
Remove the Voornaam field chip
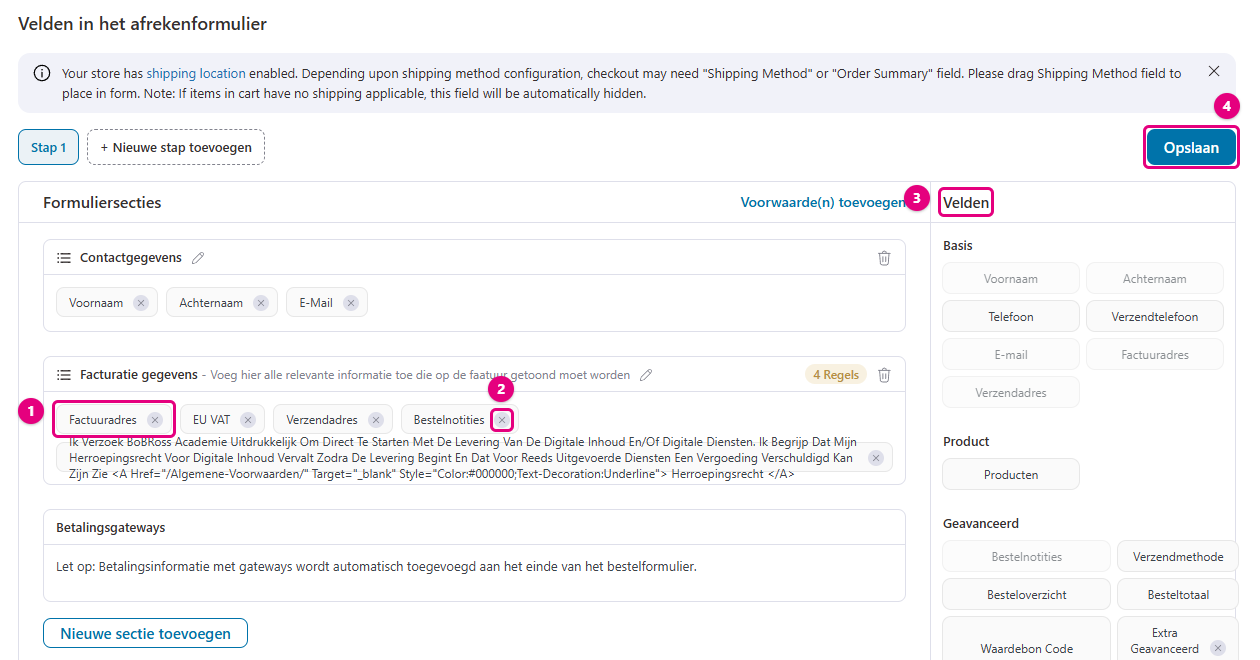point(140,303)
